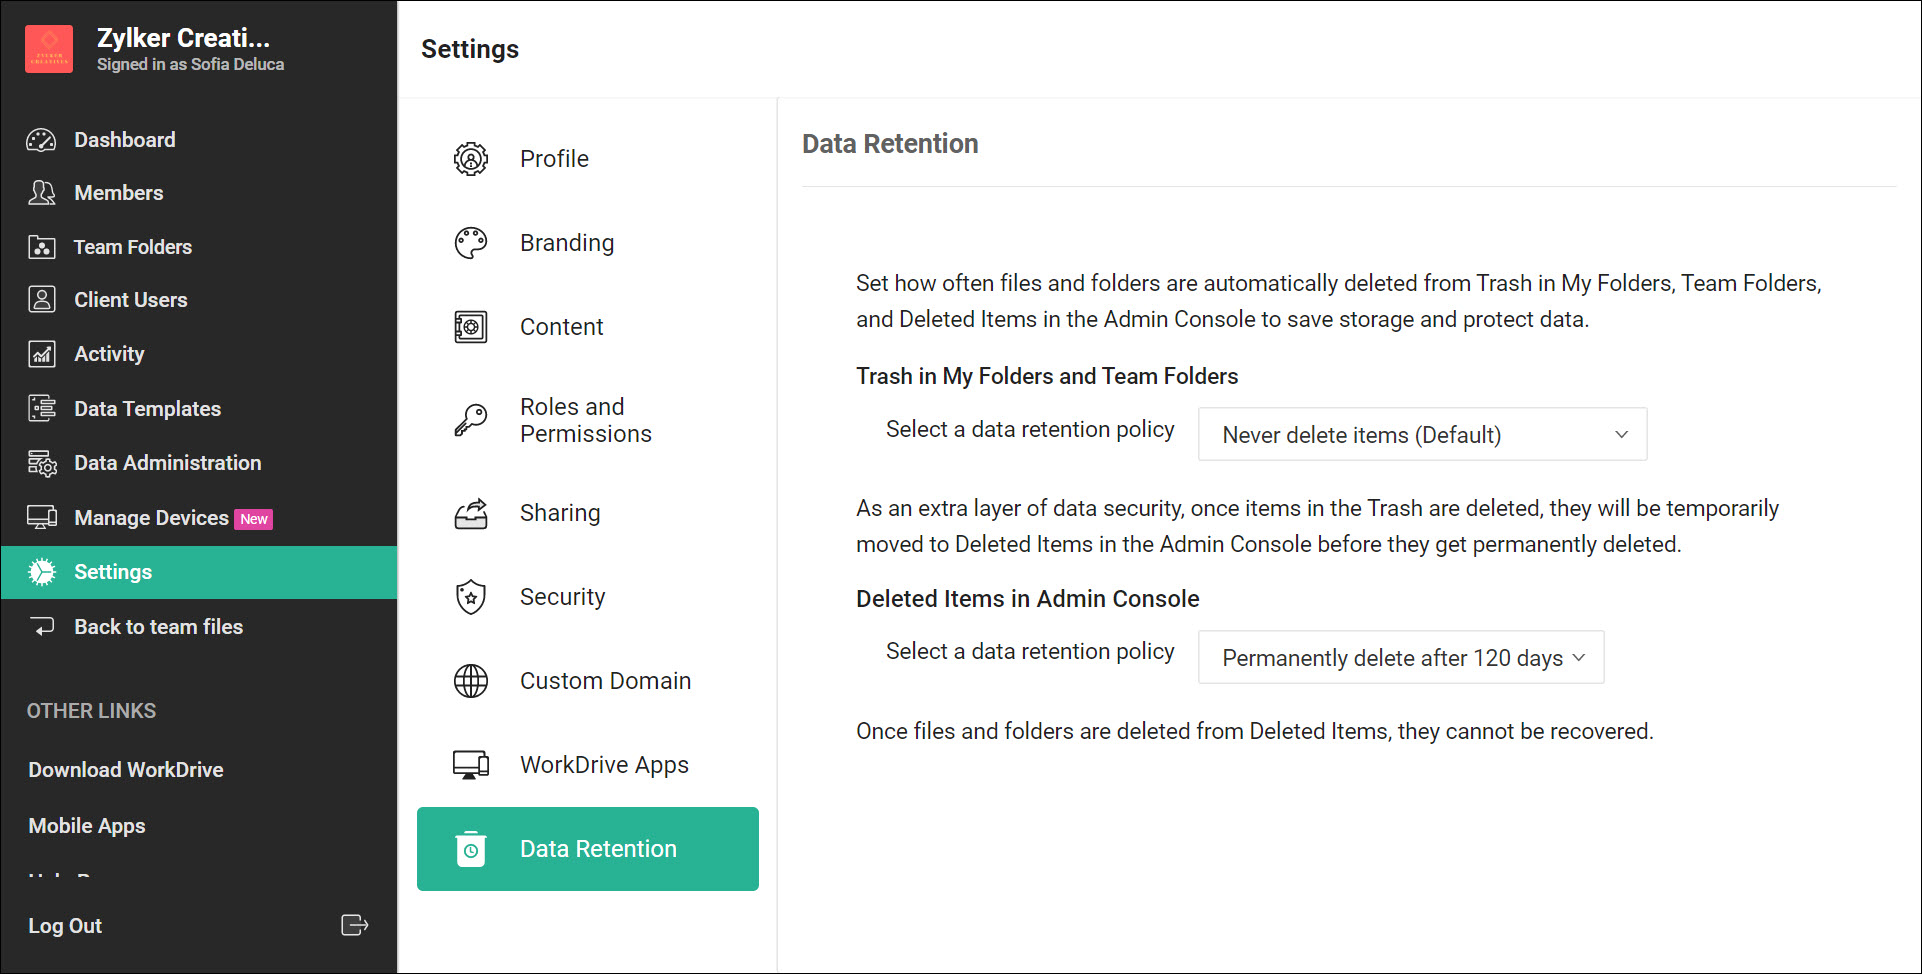Click the Download WorkDrive link
Image resolution: width=1922 pixels, height=974 pixels.
126,770
